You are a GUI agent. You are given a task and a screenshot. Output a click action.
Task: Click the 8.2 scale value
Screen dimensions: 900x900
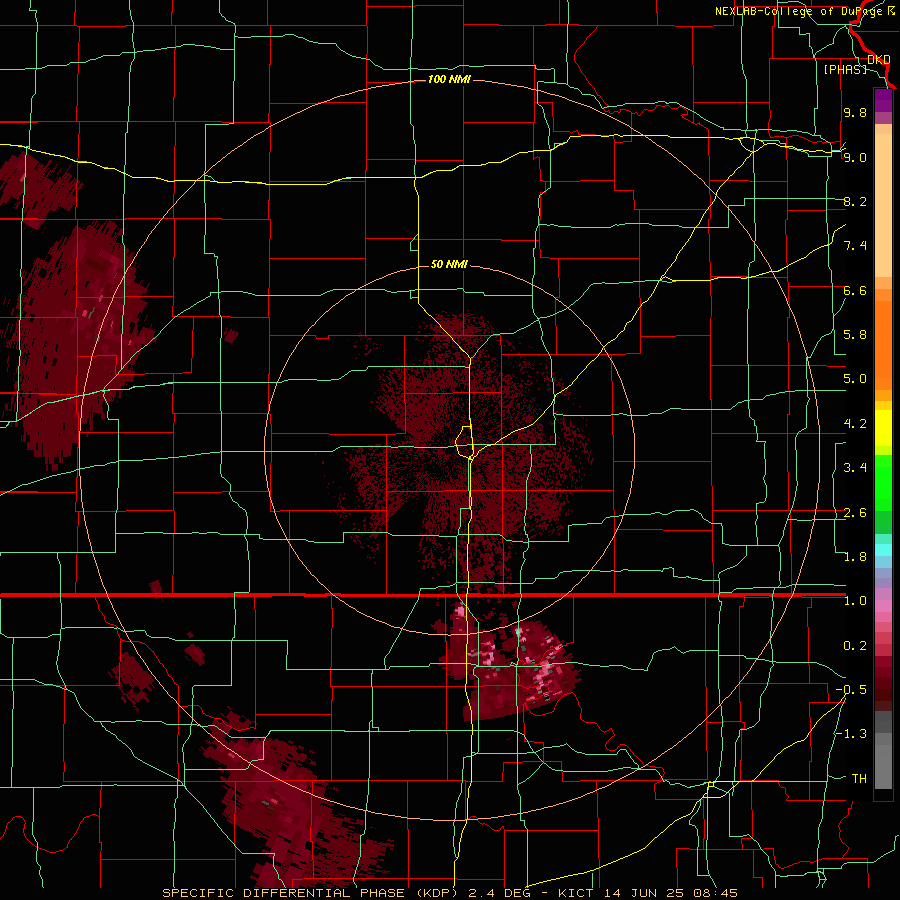click(x=855, y=201)
